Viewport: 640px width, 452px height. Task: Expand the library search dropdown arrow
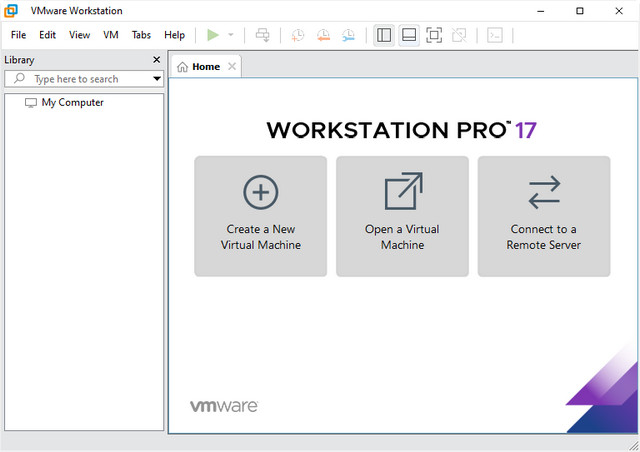click(157, 79)
